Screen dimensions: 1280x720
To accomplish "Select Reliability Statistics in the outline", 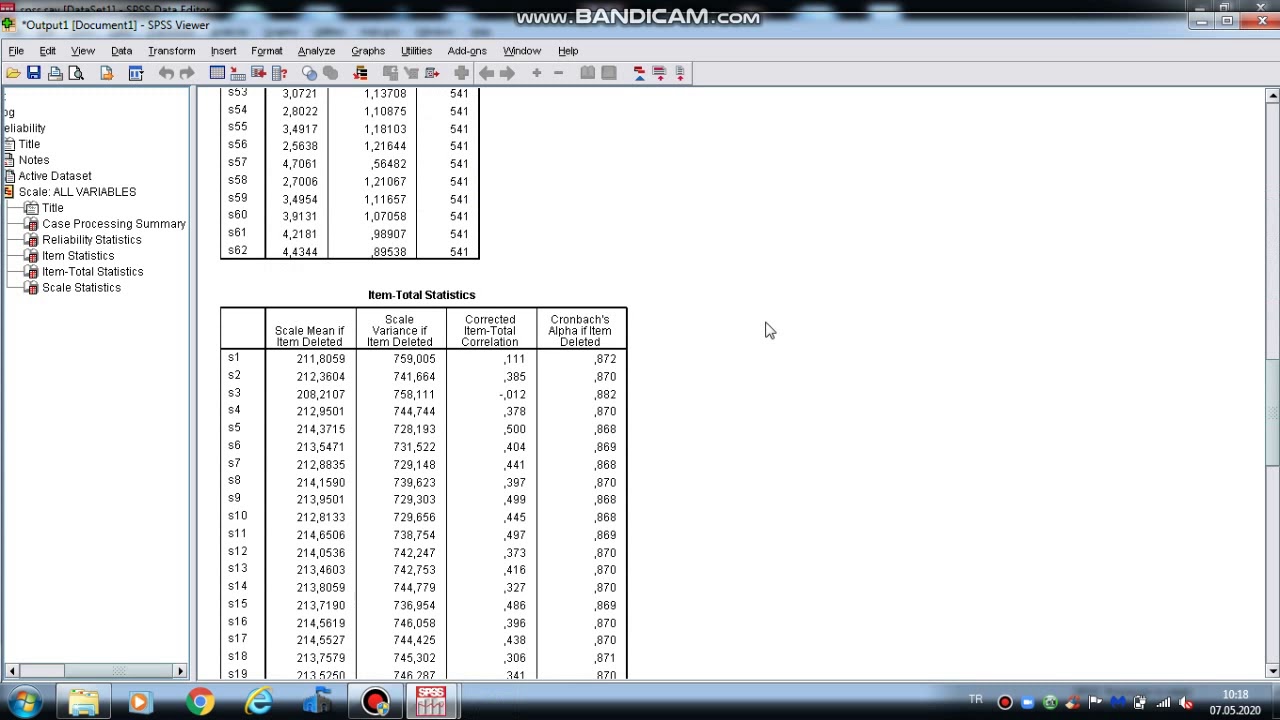I will [91, 240].
